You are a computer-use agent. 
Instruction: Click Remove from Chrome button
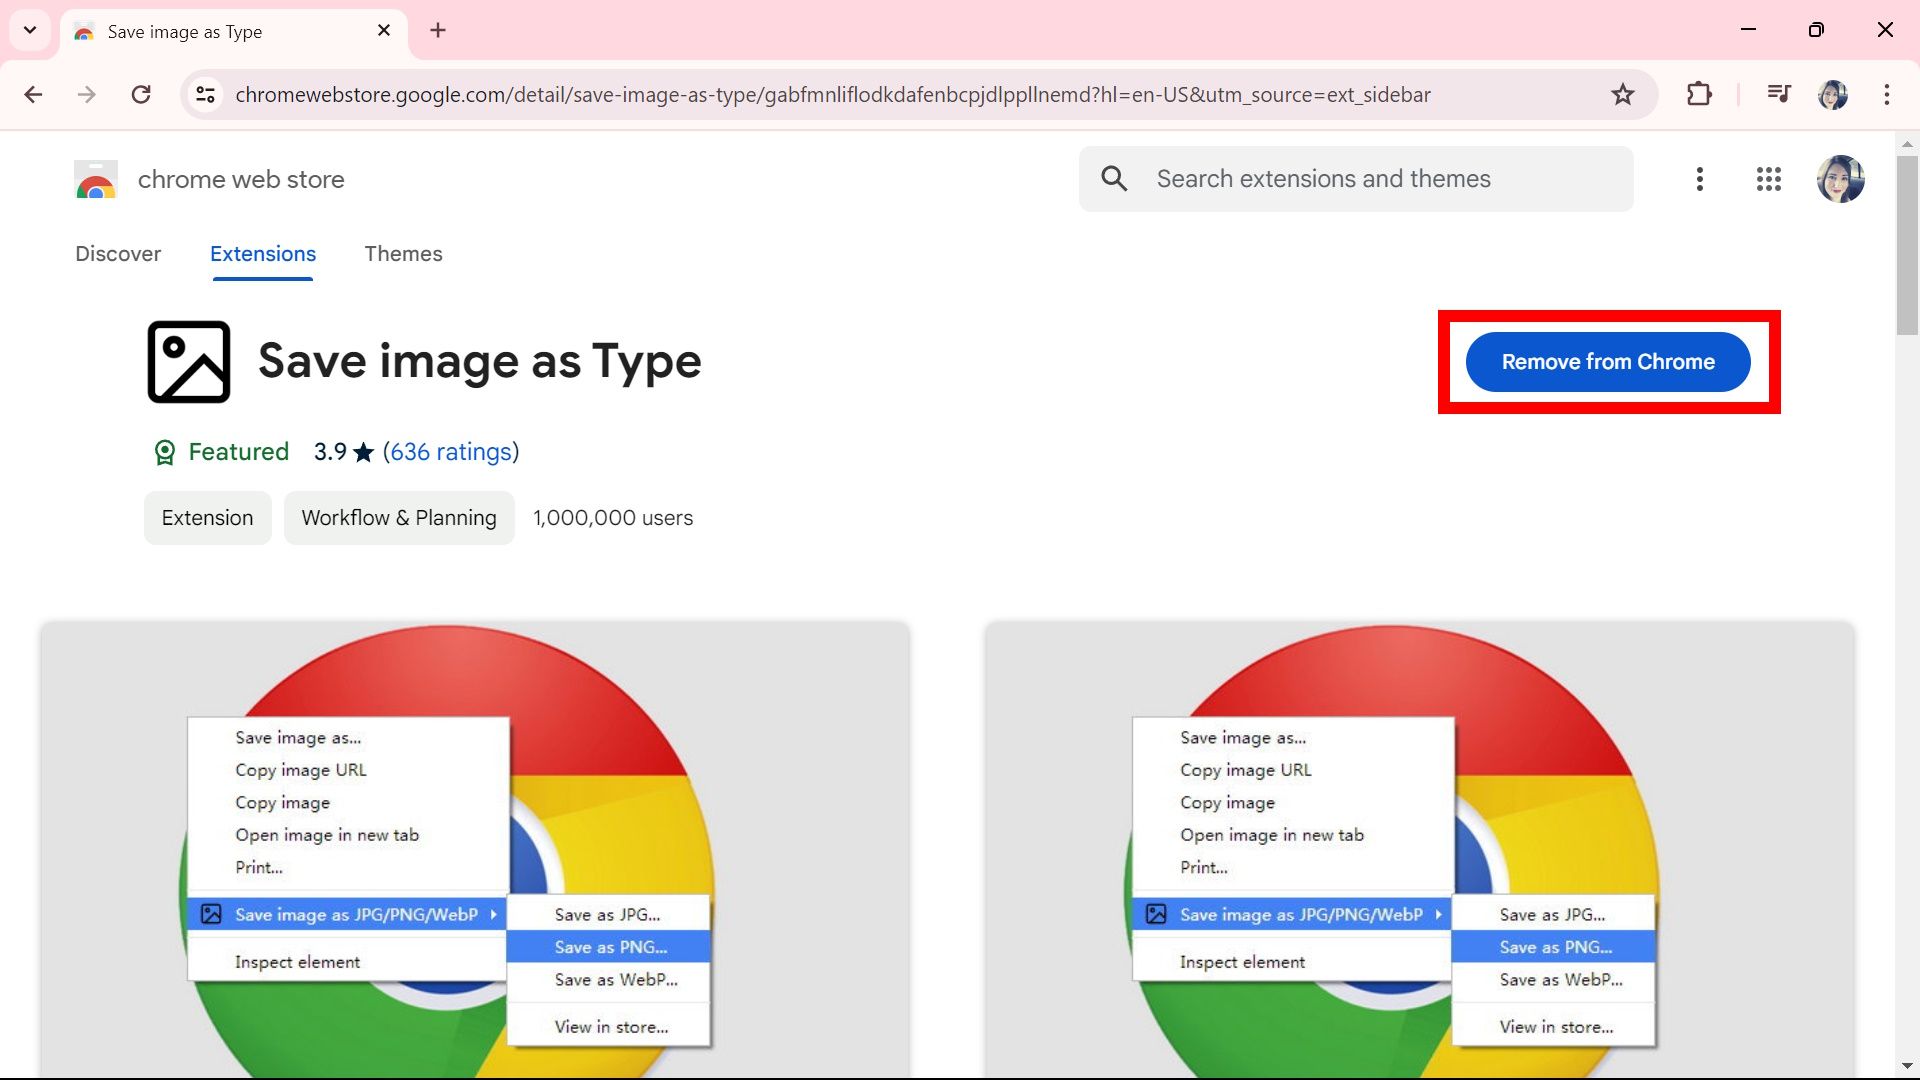point(1609,361)
